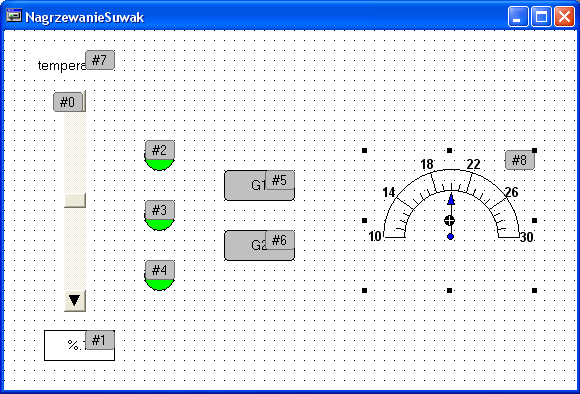Click the bottom-middle selection handle of the gauge

[449, 290]
